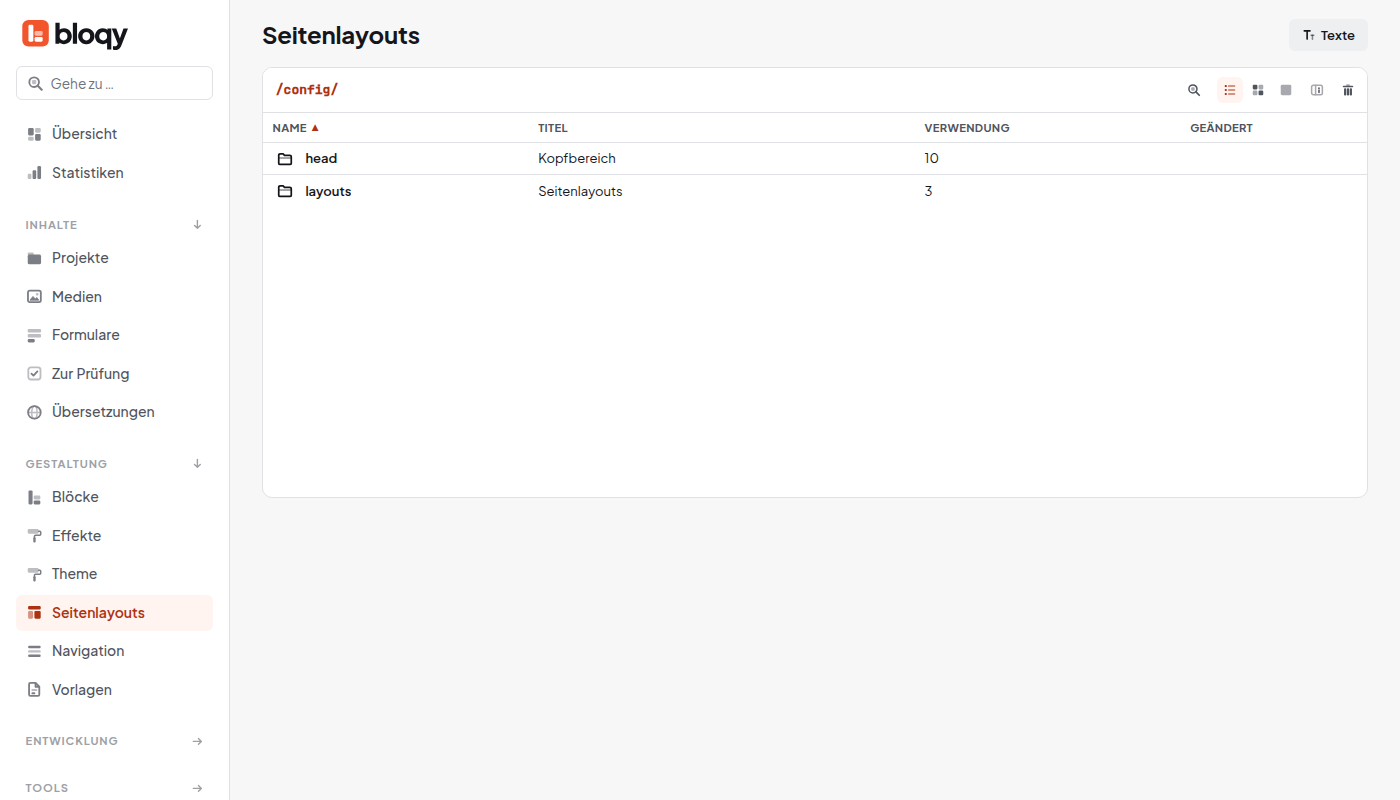Click the Blöcke icon in sidebar

point(34,497)
